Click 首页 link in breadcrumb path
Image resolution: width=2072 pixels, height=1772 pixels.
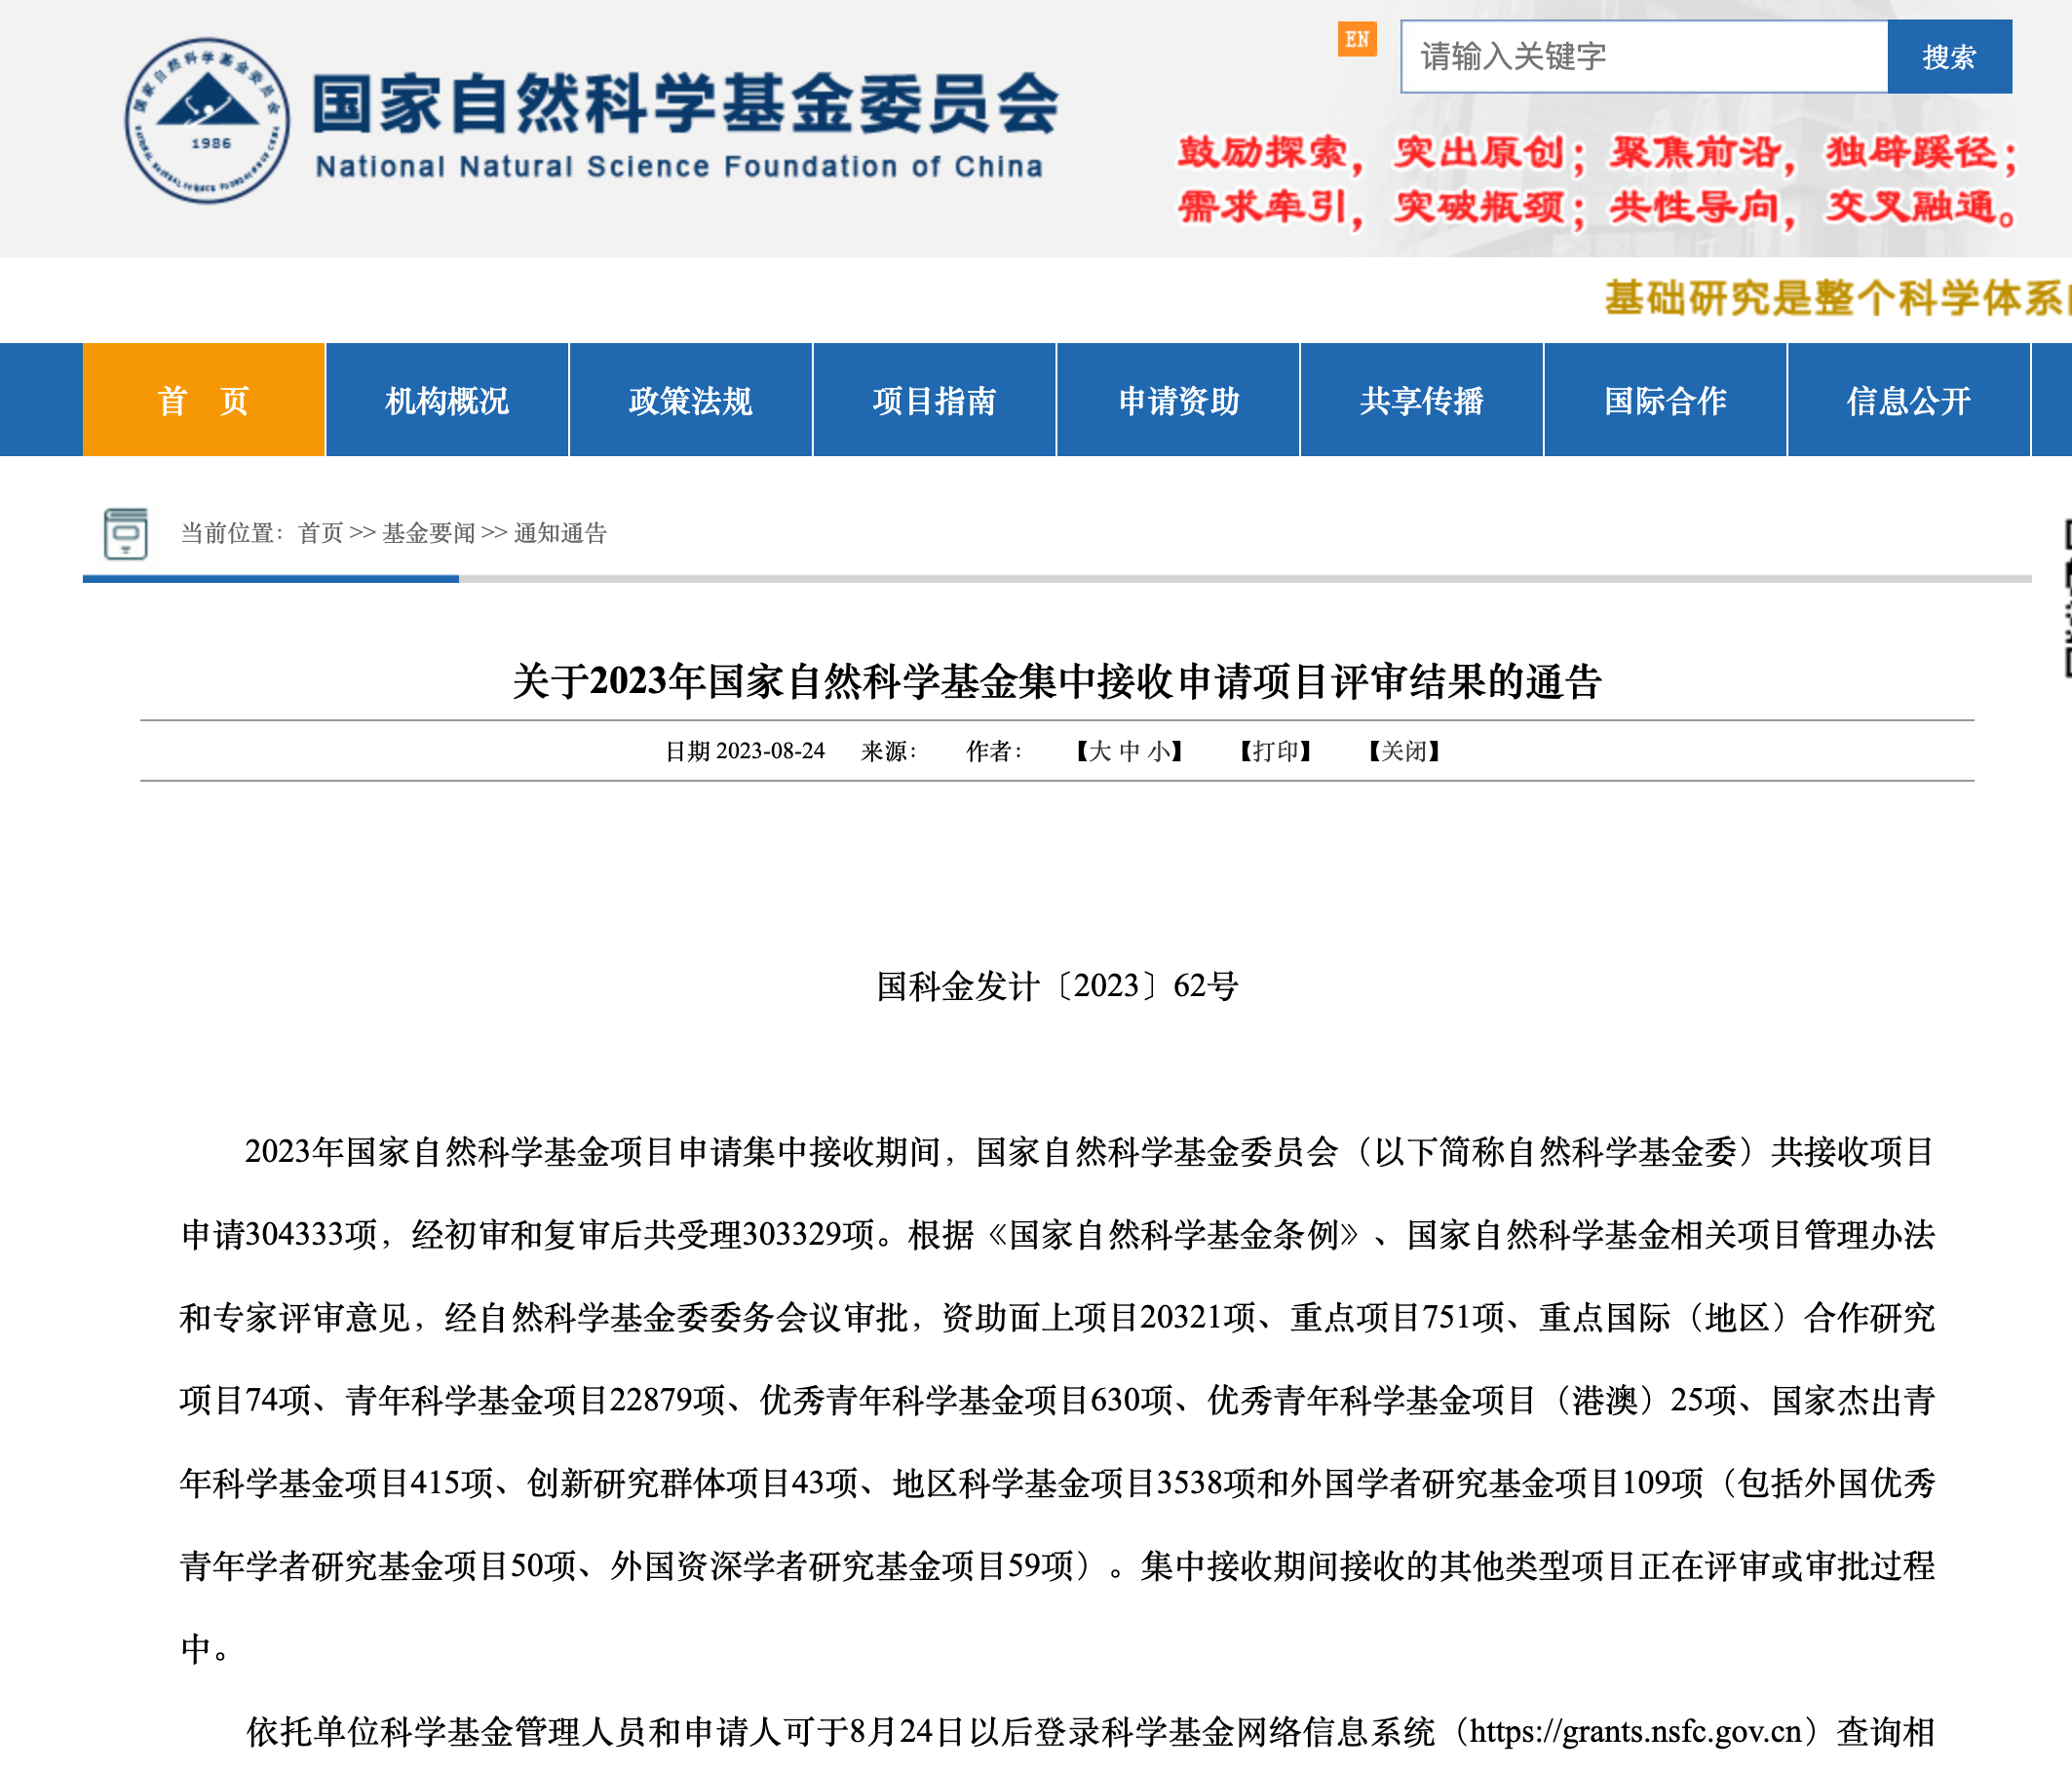point(320,533)
